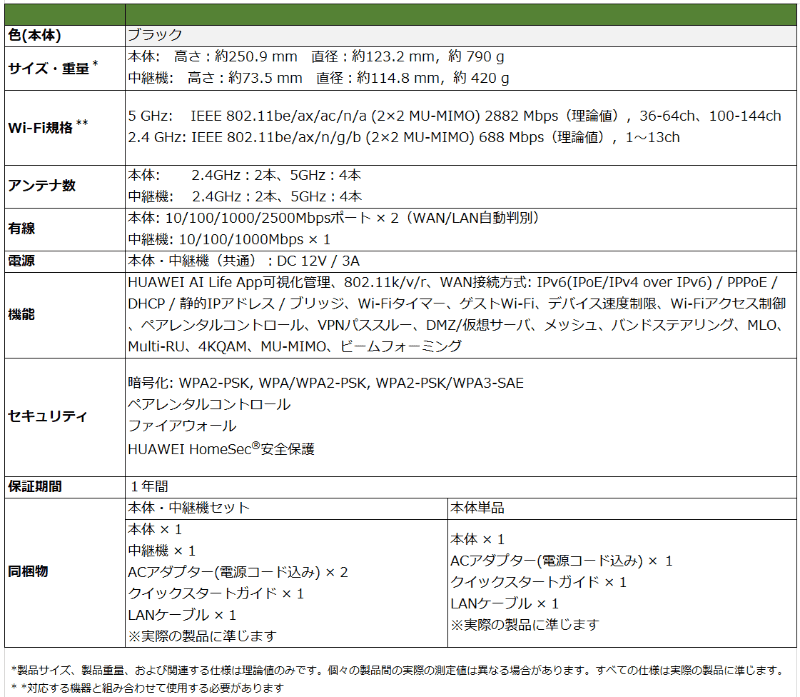
Task: Click the 本体 height 約250.9 mm line
Action: [315, 57]
